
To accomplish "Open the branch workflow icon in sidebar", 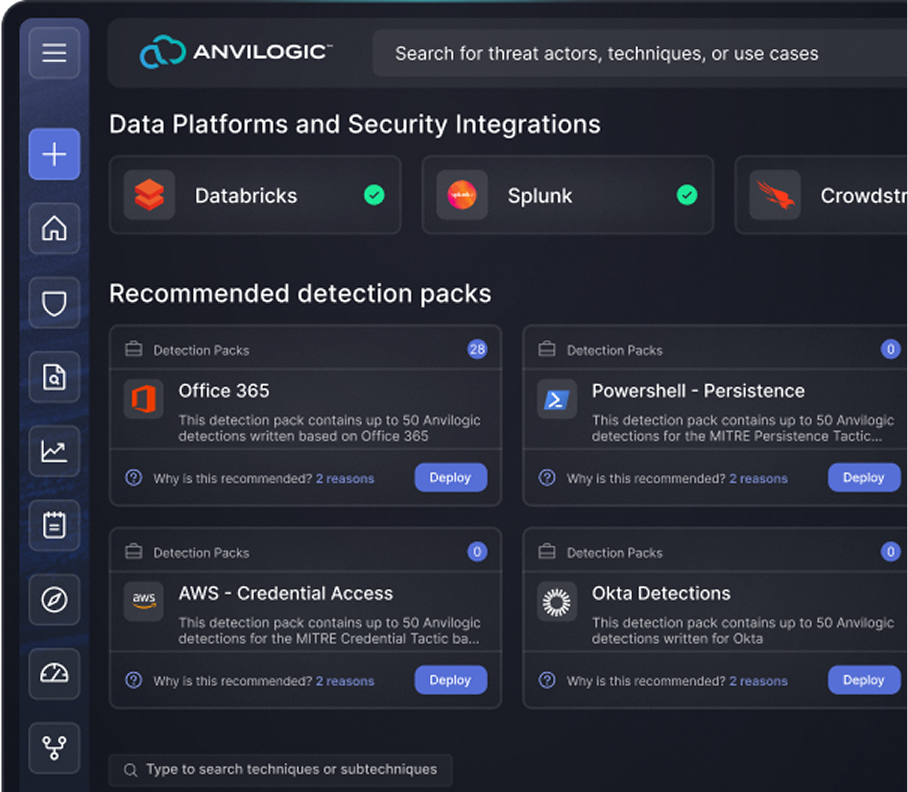I will (54, 748).
